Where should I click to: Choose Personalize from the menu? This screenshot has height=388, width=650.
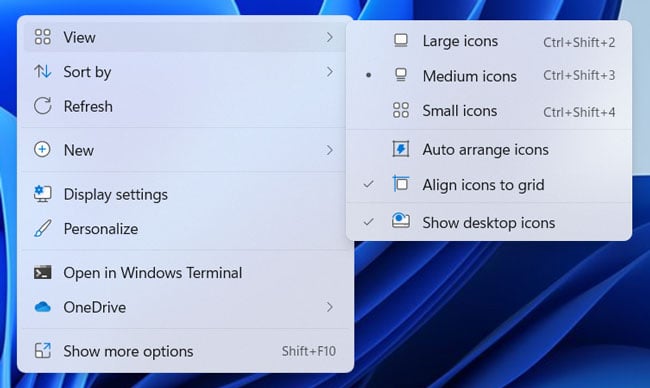tap(185, 228)
